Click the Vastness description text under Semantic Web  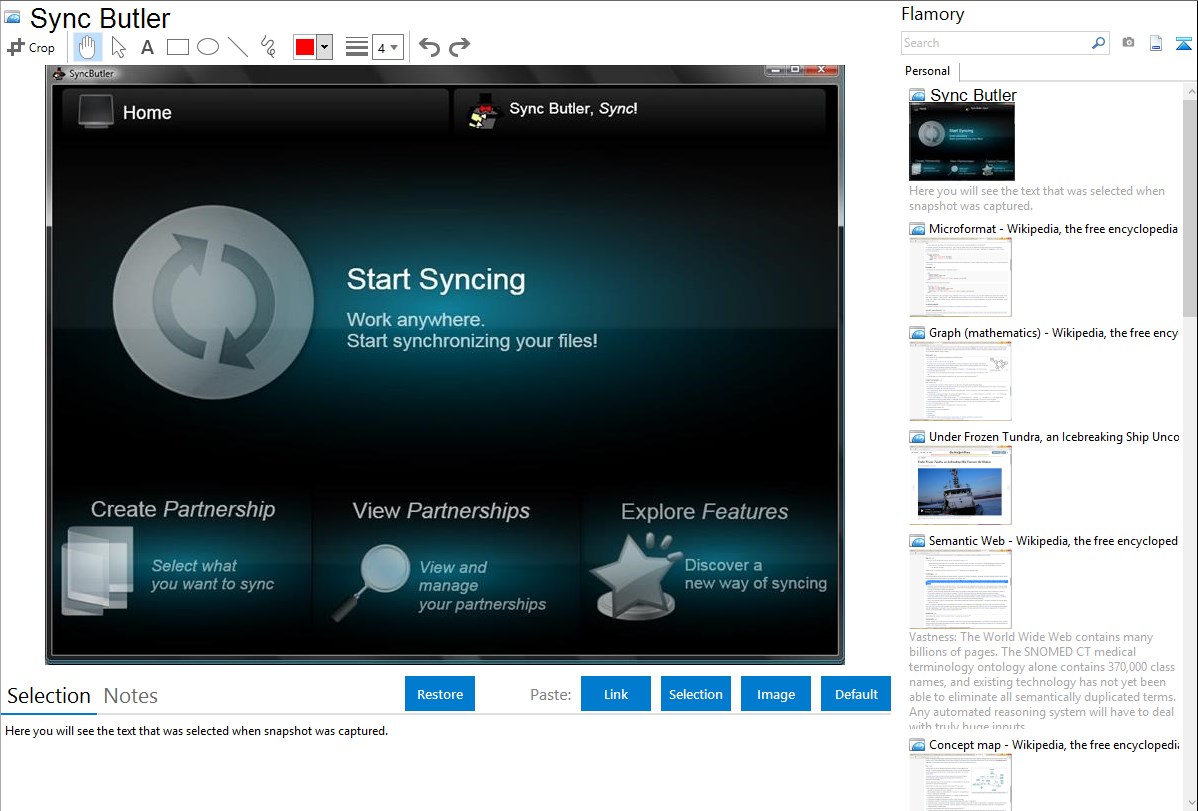click(1042, 681)
